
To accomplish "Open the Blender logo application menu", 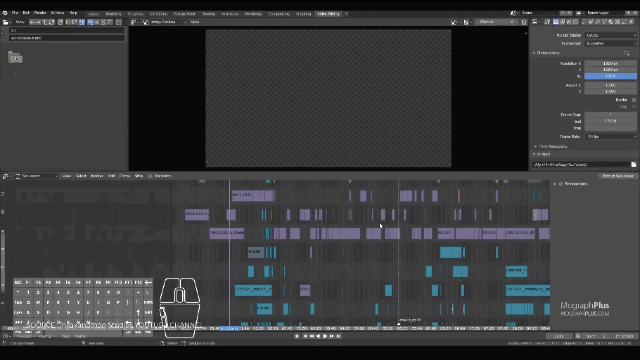I will click(x=4, y=13).
